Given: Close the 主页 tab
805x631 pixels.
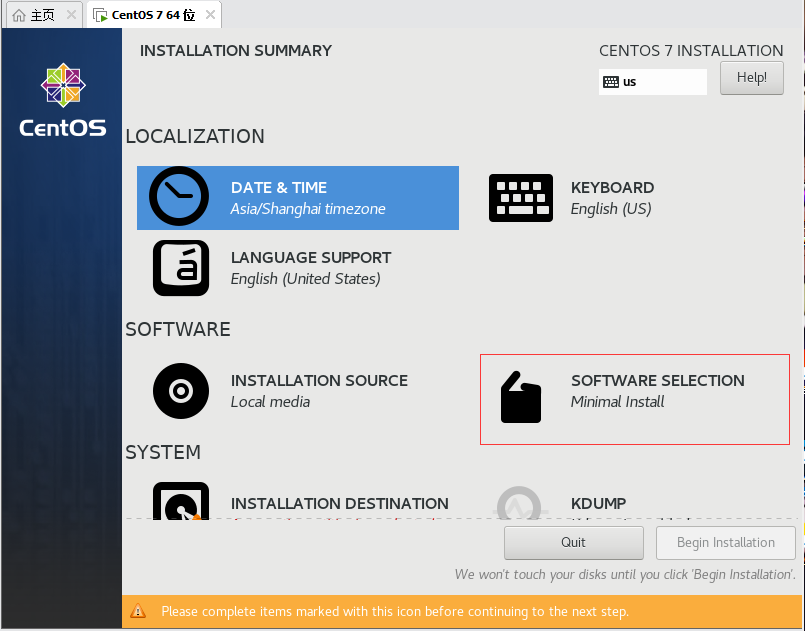Looking at the screenshot, I should point(71,15).
